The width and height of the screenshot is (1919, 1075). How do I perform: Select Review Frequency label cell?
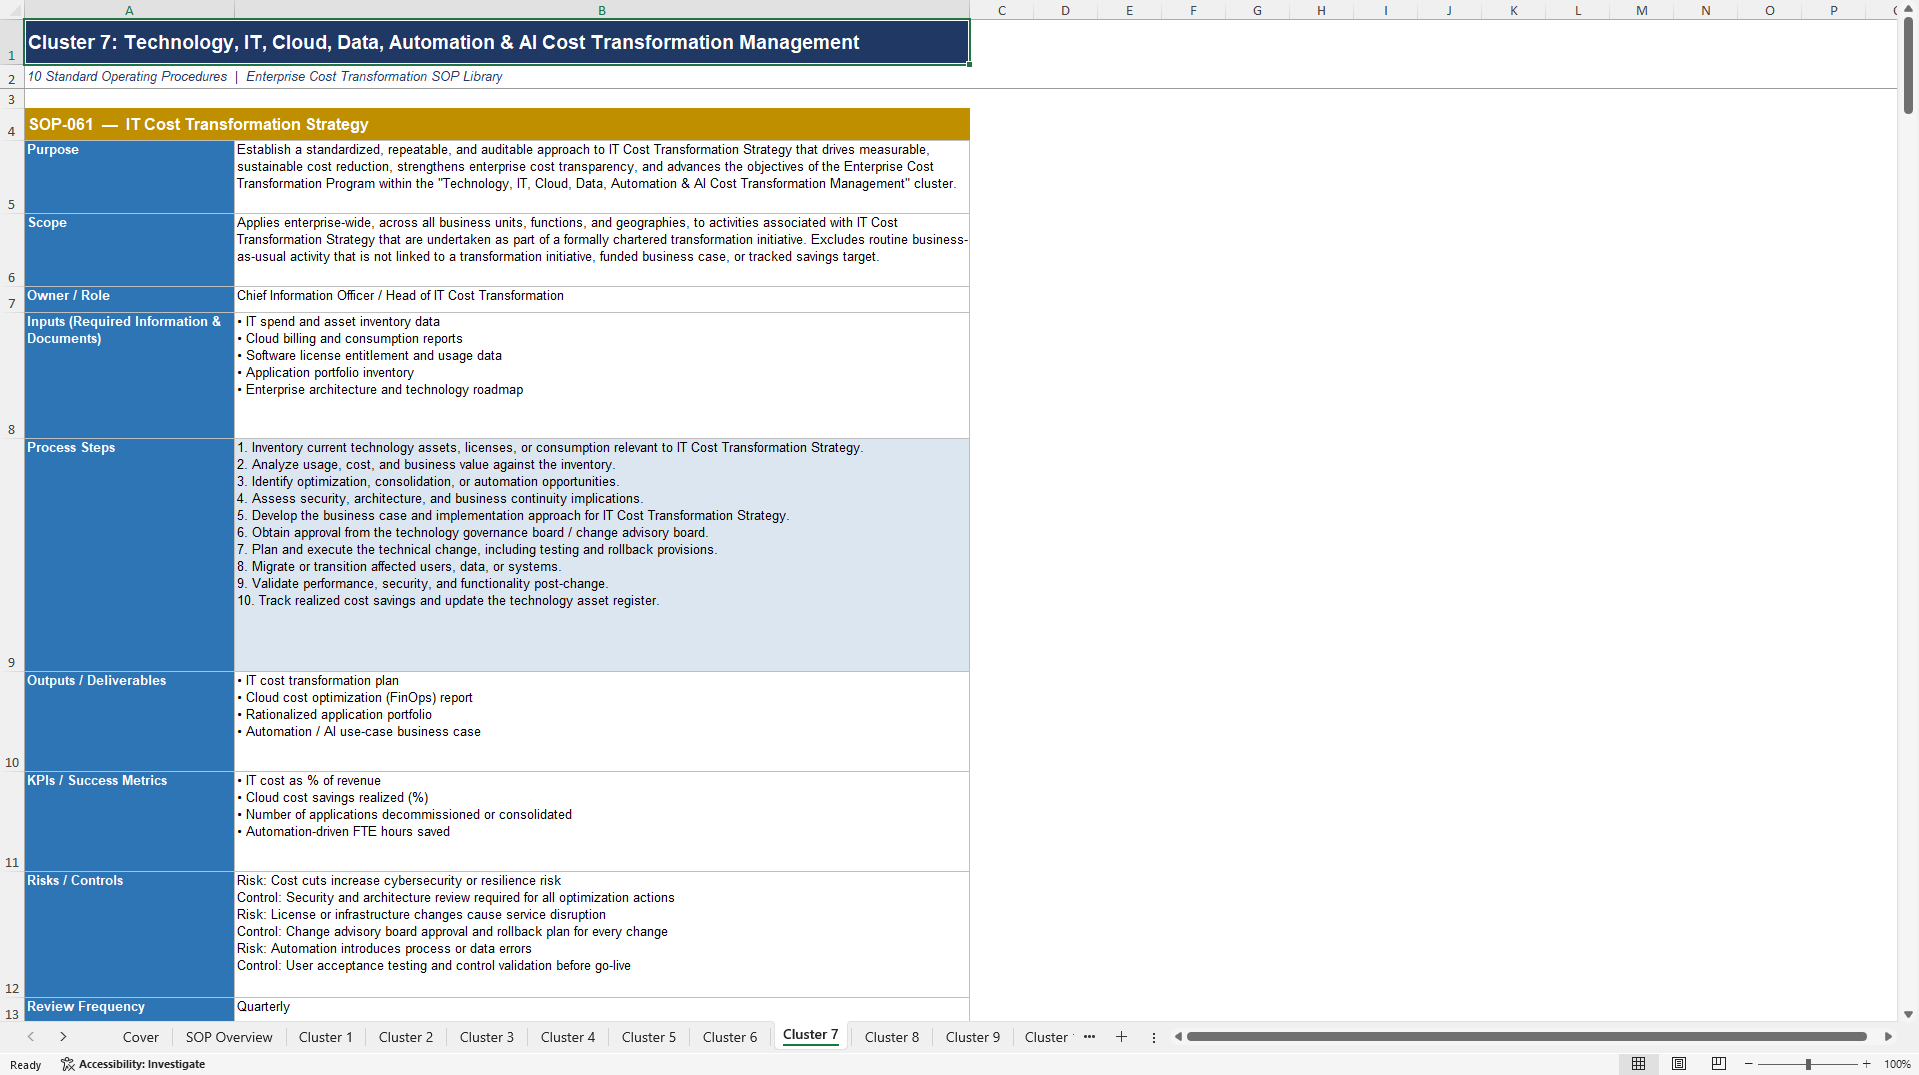click(x=129, y=1009)
